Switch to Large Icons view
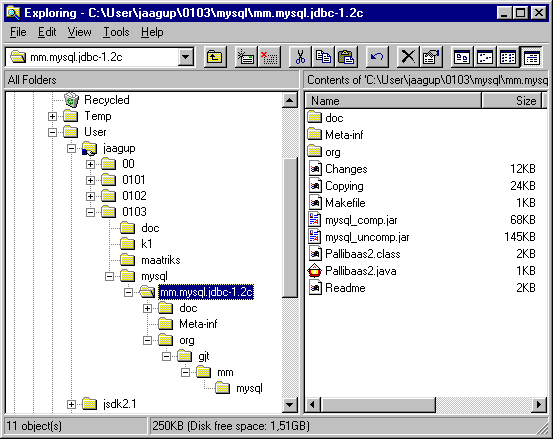 (462, 57)
